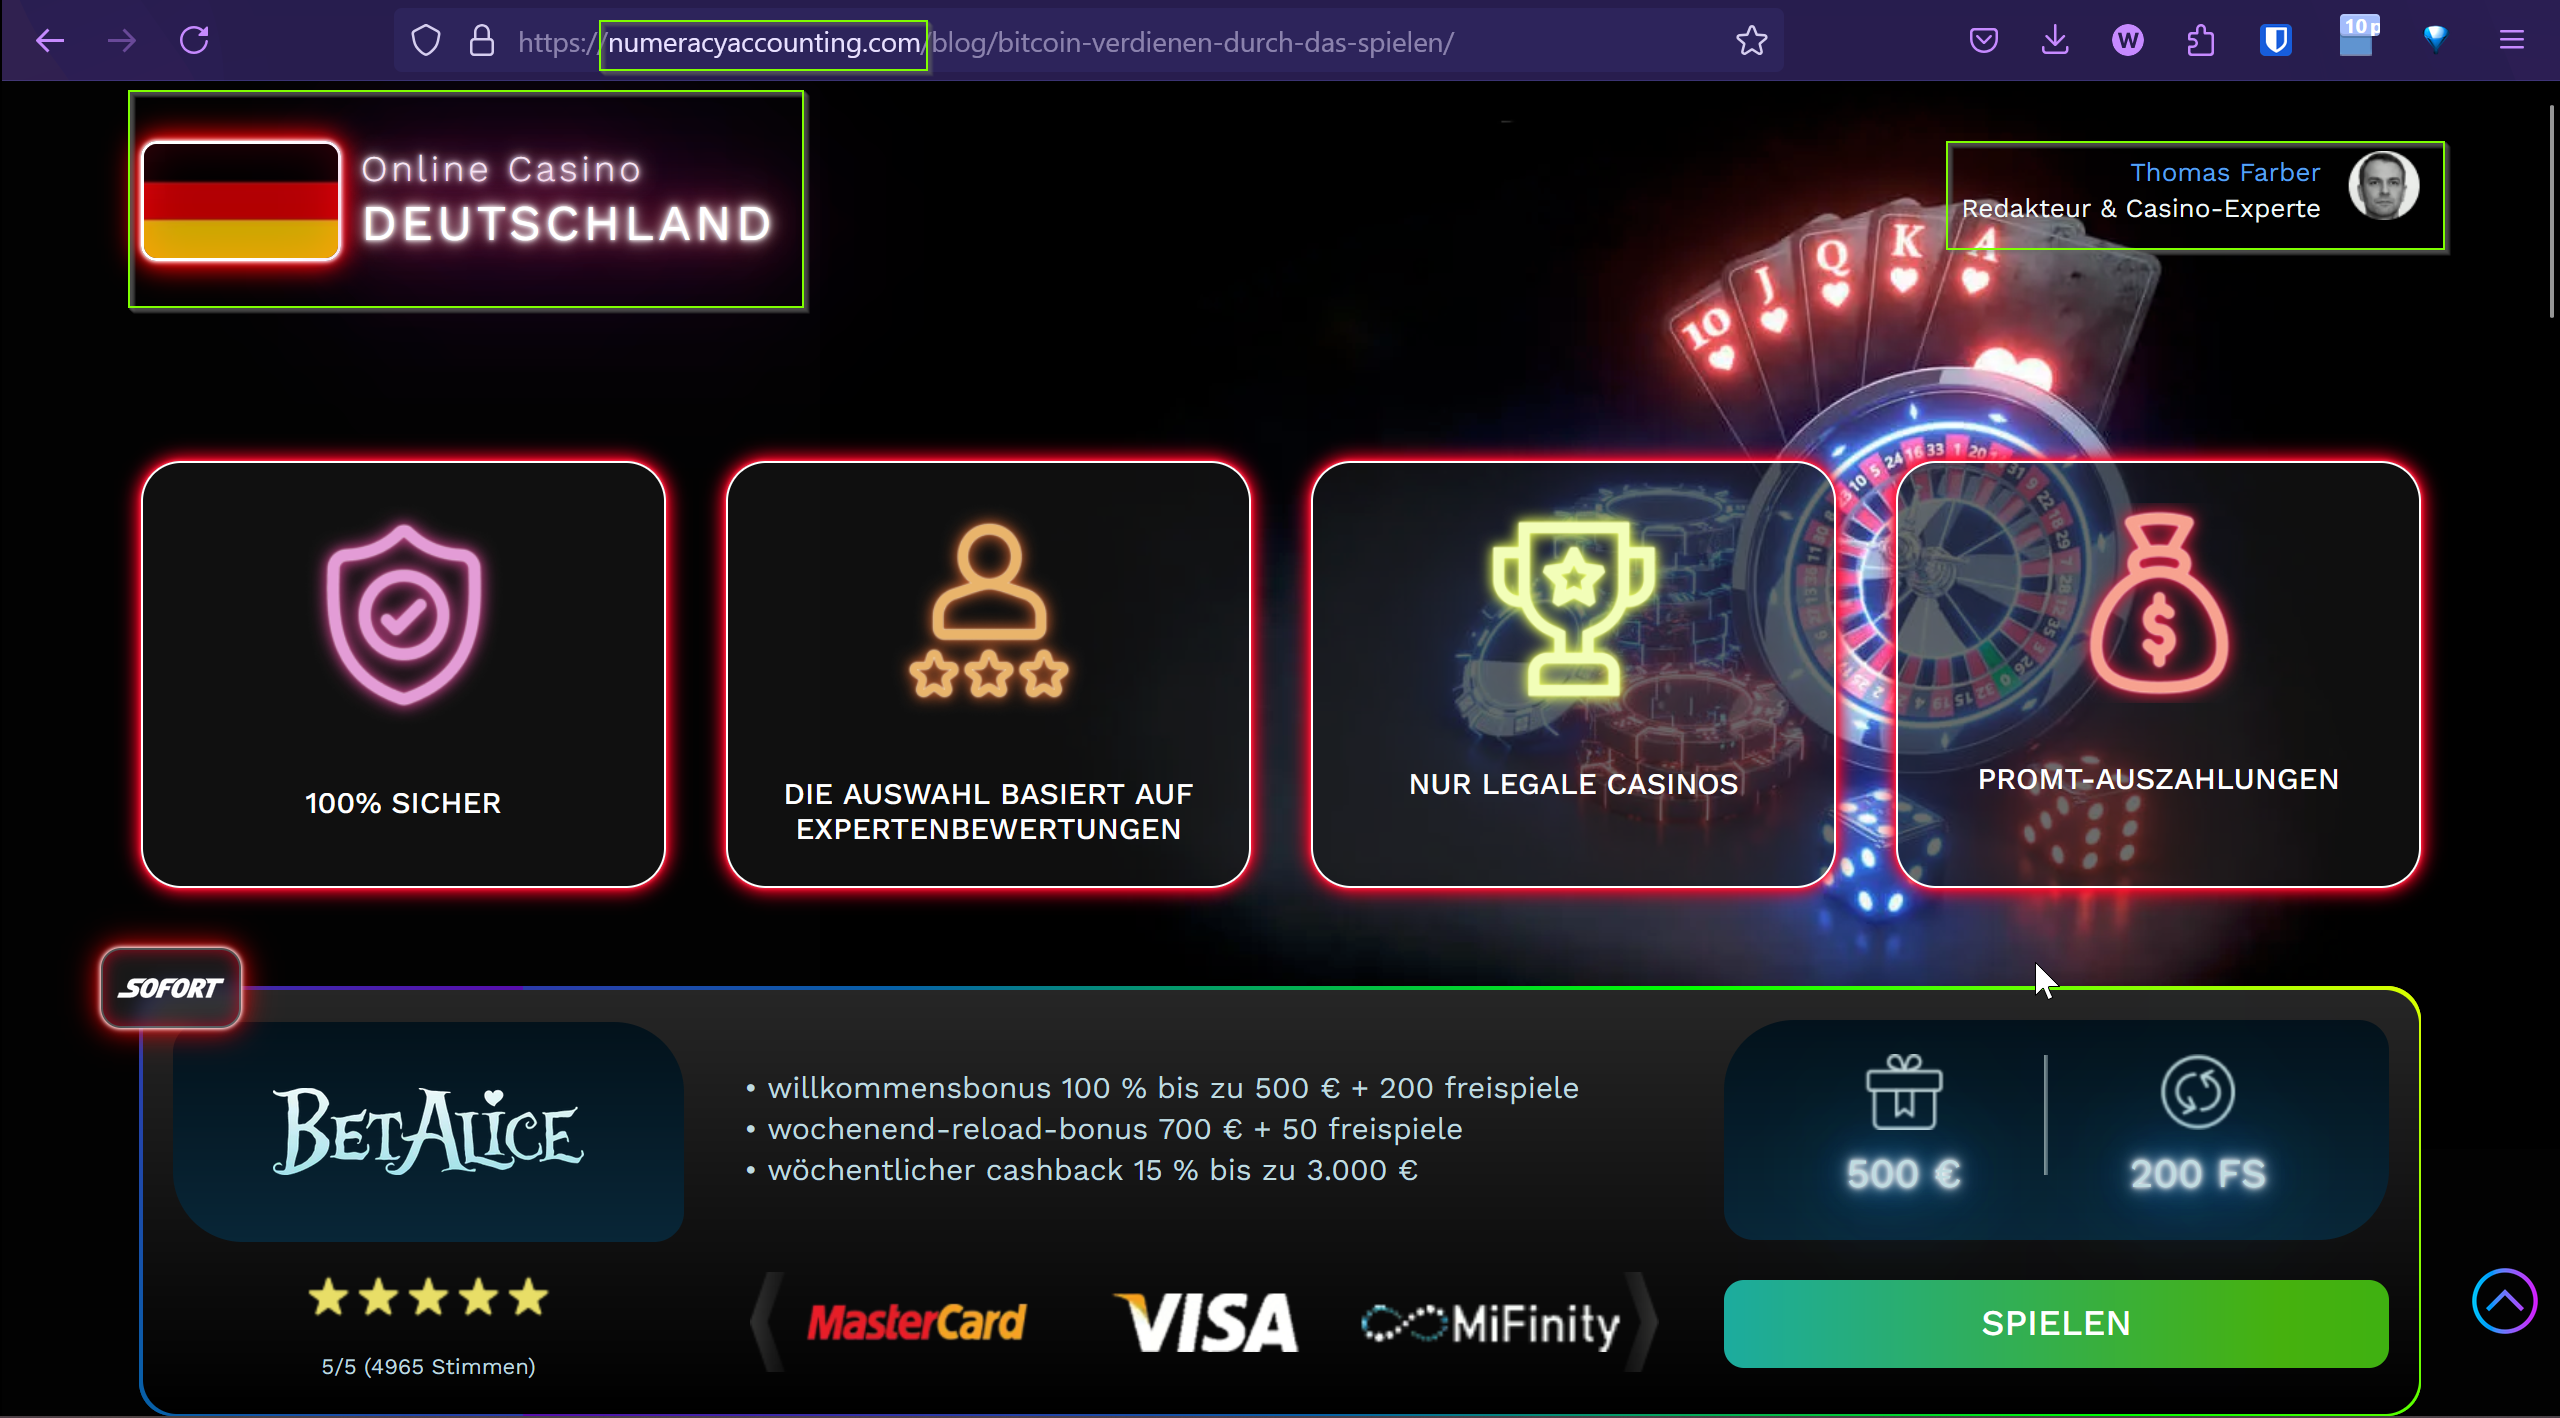The height and width of the screenshot is (1418, 2560).
Task: Open the Pocket save icon
Action: tap(1983, 41)
